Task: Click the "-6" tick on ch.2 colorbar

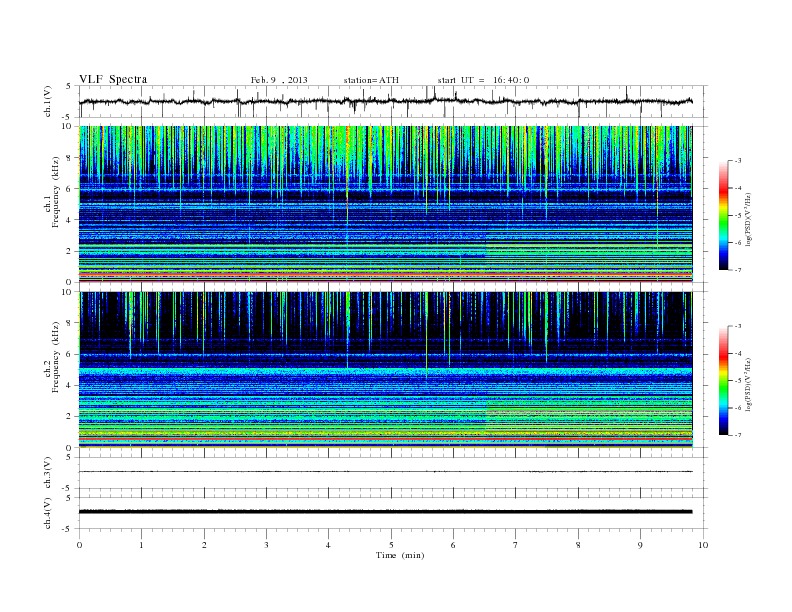Action: 738,408
